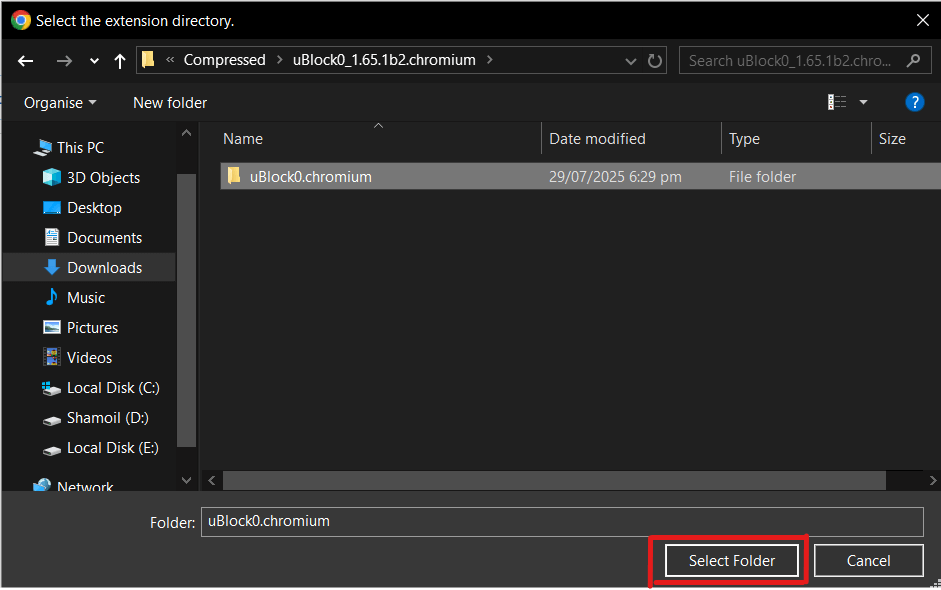
Task: Change the view layout icon
Action: (x=837, y=102)
